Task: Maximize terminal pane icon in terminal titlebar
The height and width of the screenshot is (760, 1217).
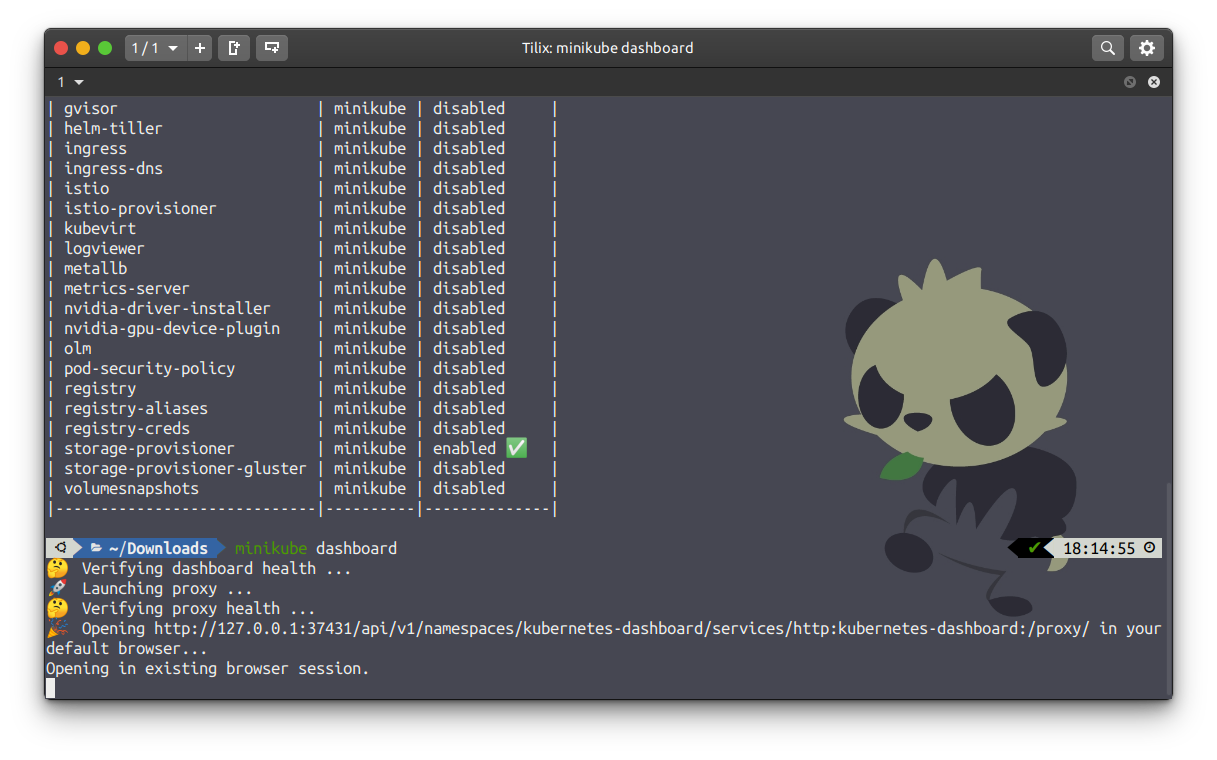Action: pyautogui.click(x=1130, y=82)
